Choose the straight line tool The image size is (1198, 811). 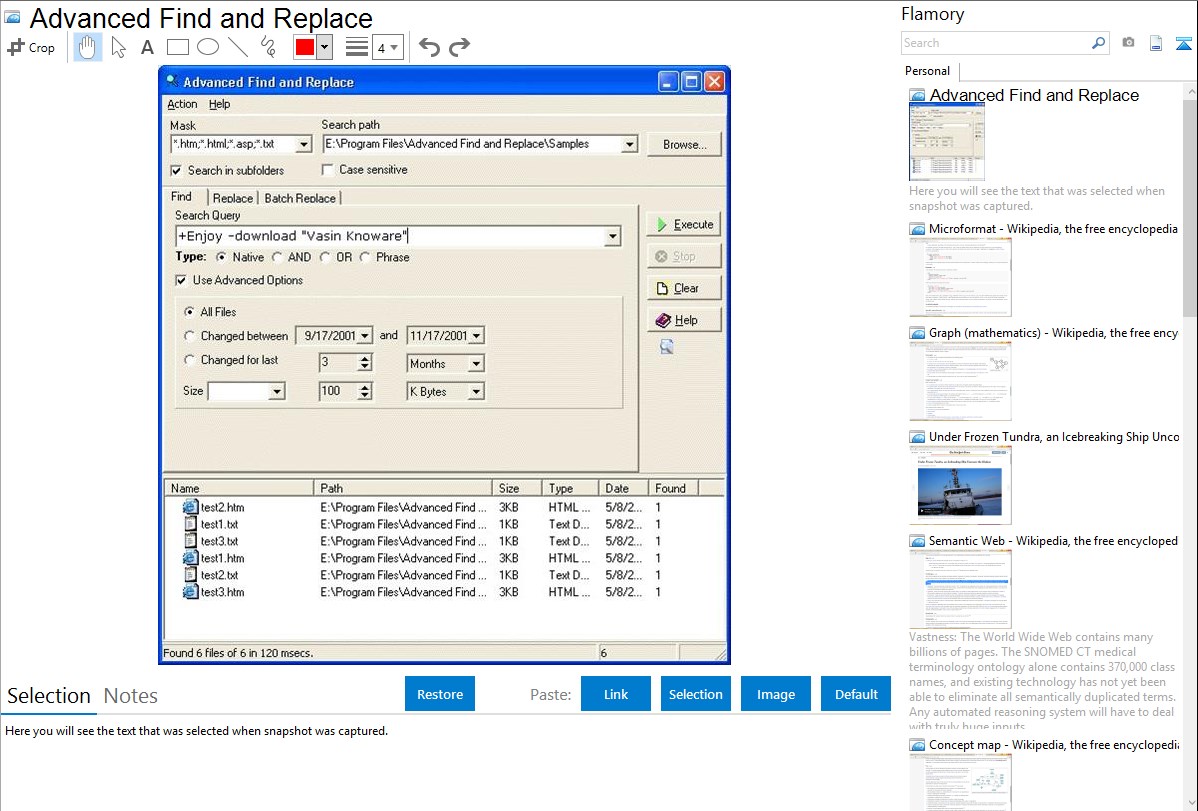(x=238, y=47)
